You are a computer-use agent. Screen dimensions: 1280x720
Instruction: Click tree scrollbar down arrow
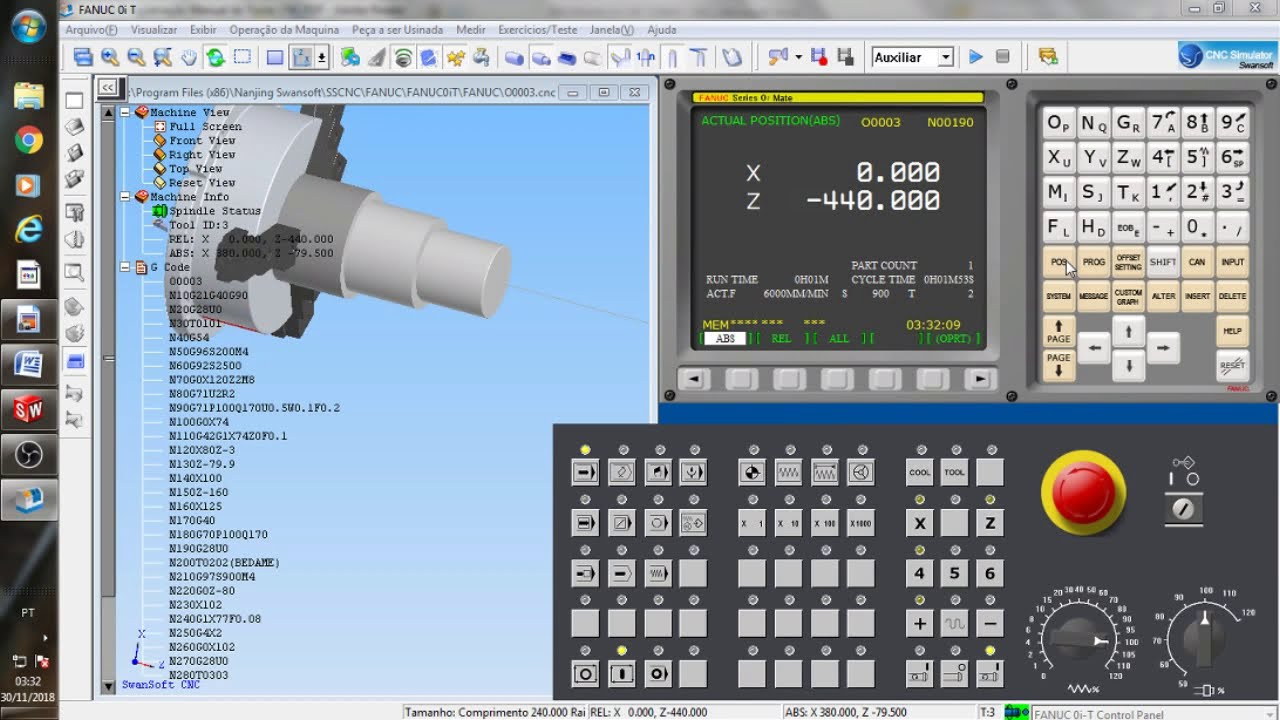click(x=109, y=687)
